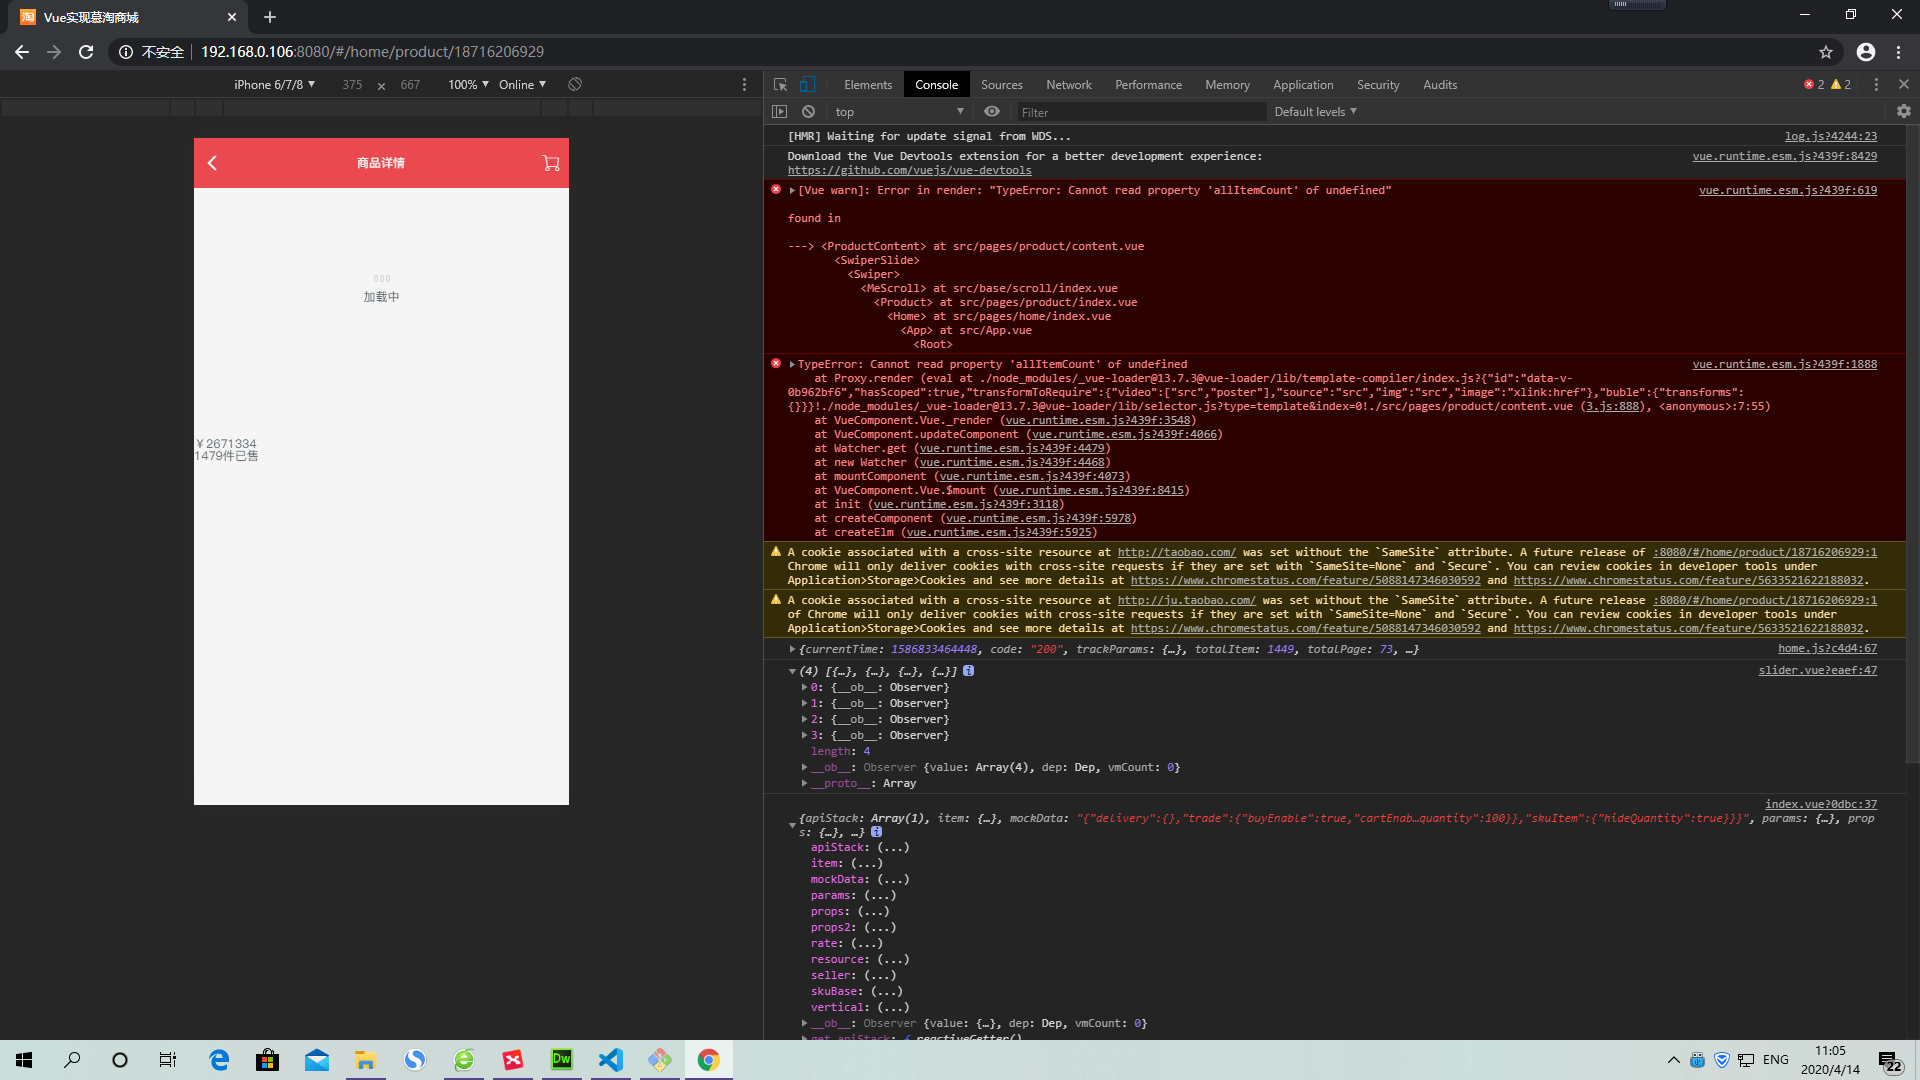Image resolution: width=1920 pixels, height=1080 pixels.
Task: Open source link slider.vue?eaef:47
Action: point(1817,670)
